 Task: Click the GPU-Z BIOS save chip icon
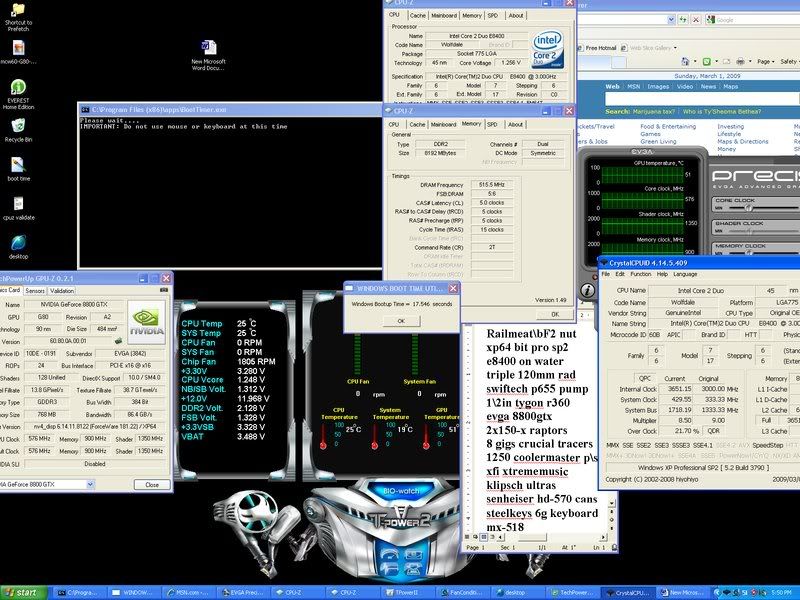point(118,341)
